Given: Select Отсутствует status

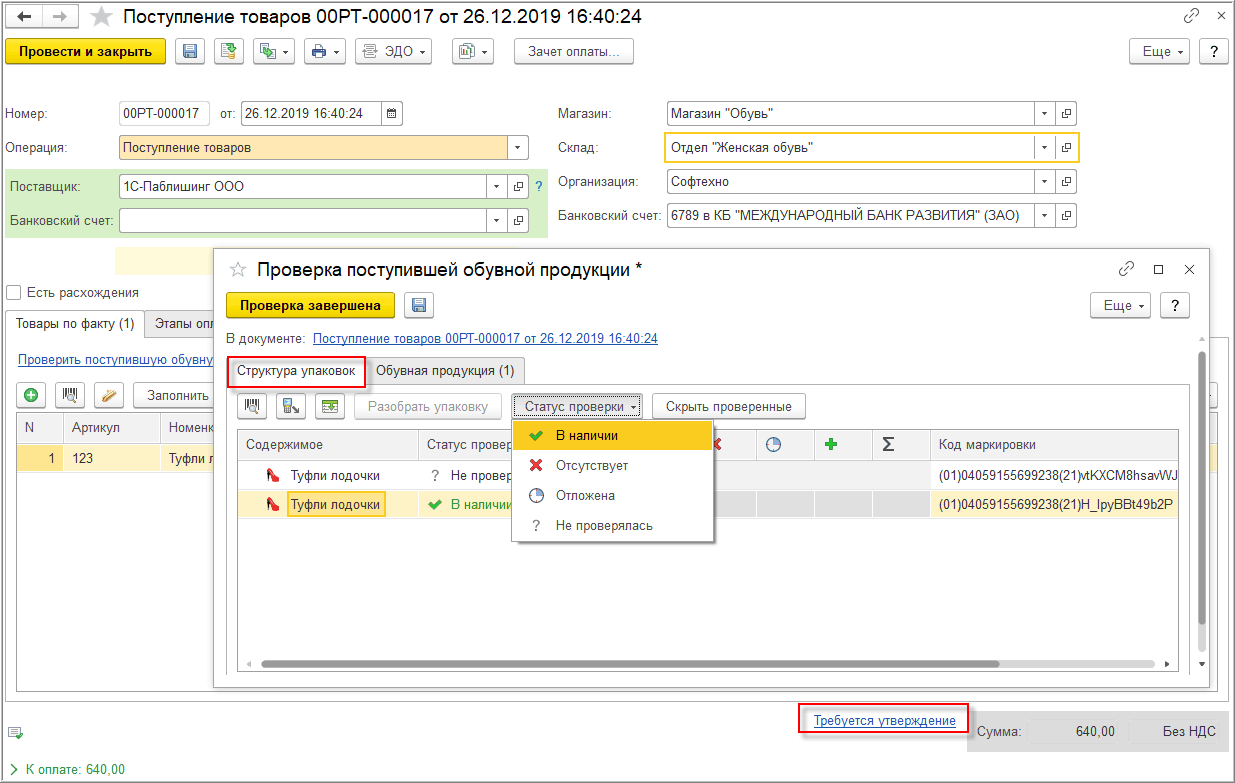Looking at the screenshot, I should click(612, 465).
